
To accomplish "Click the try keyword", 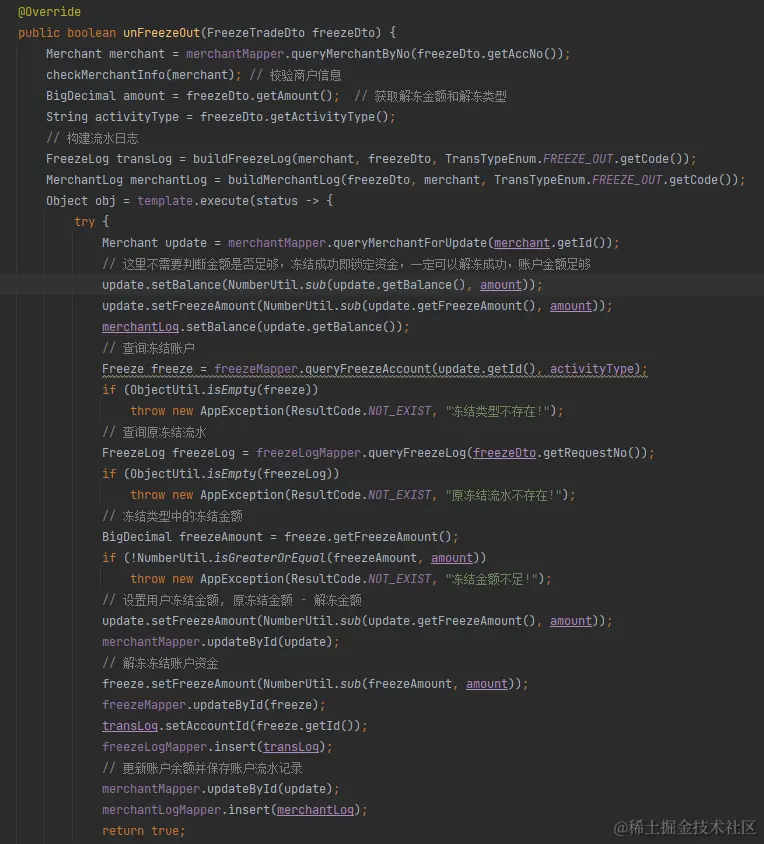I will pyautogui.click(x=85, y=222).
